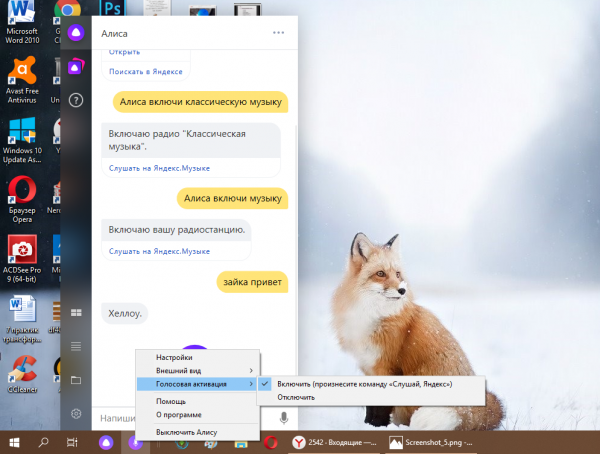Open Avast Free Antivirus desktop icon
The width and height of the screenshot is (600, 454).
pyautogui.click(x=22, y=80)
